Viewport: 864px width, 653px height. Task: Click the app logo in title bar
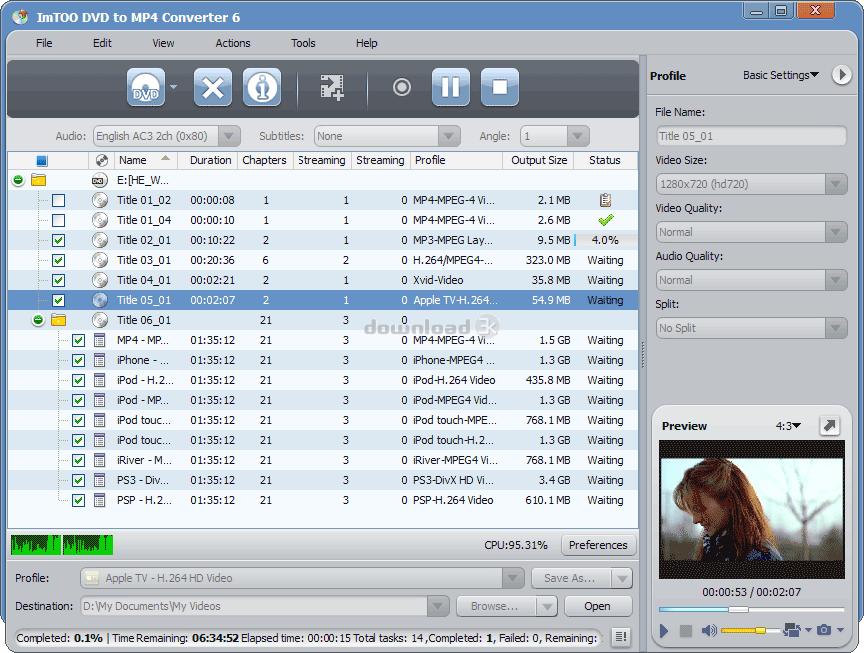21,17
